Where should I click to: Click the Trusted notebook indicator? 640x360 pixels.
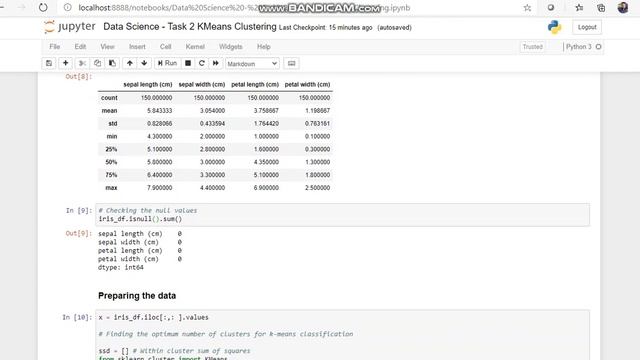[x=533, y=47]
